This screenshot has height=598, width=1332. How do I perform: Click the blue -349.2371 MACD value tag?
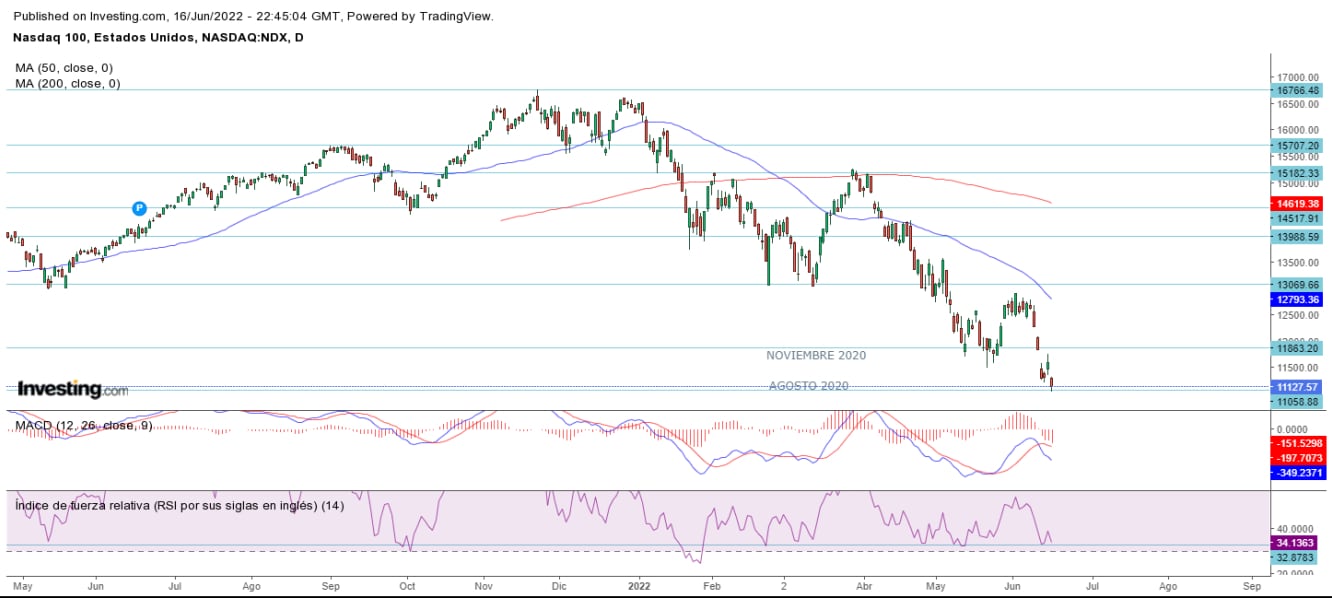click(1296, 472)
